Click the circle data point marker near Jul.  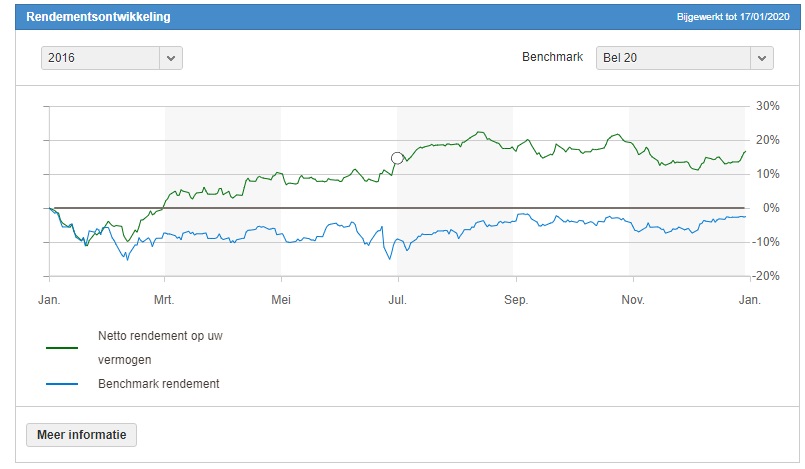click(x=397, y=158)
